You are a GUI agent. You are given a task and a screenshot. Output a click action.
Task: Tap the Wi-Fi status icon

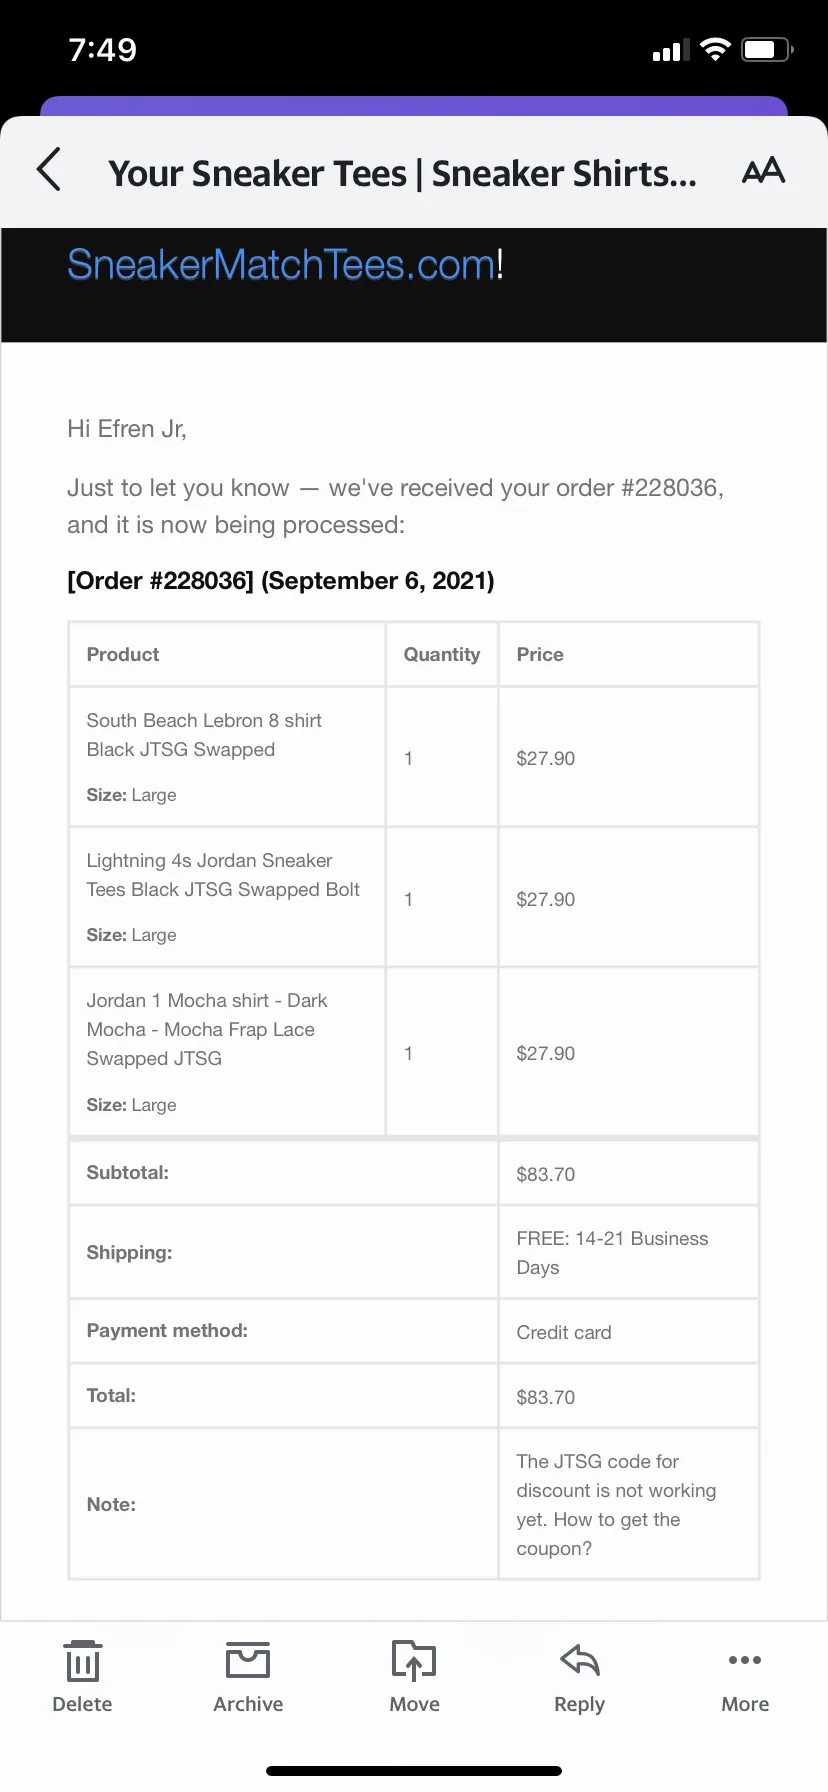click(x=715, y=50)
